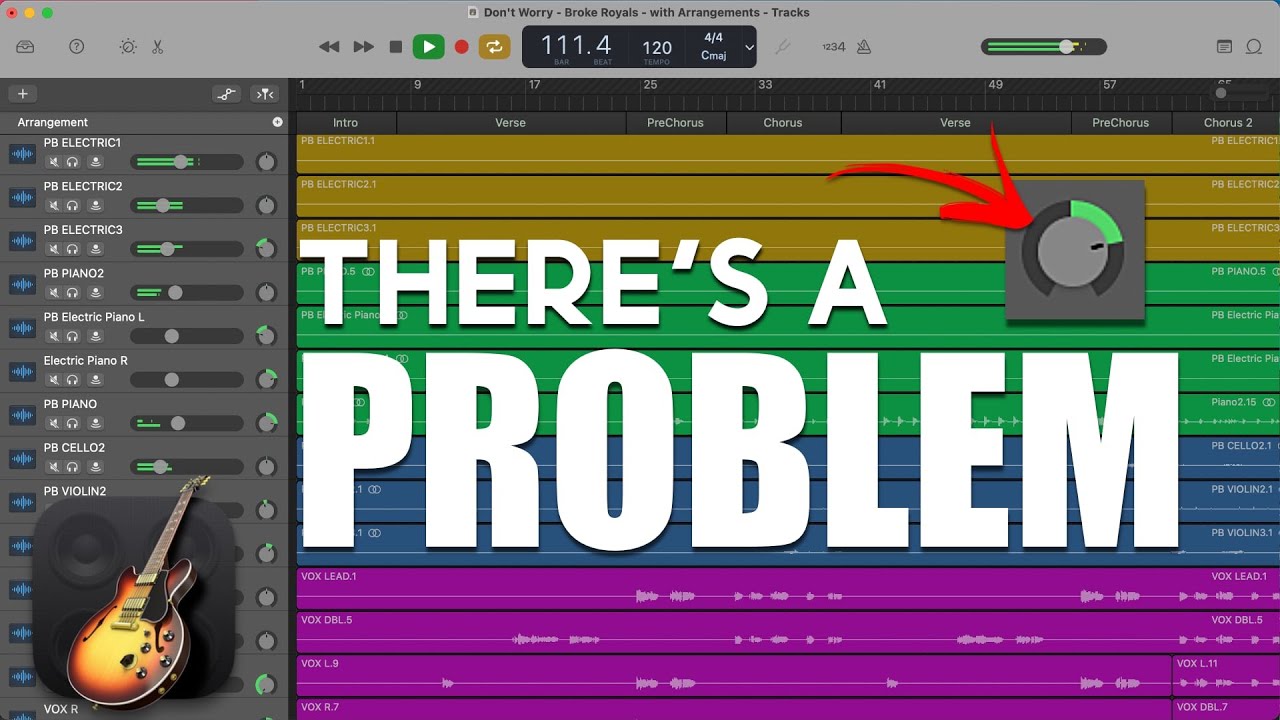Click the PB ELECTRIC1 pan knob
This screenshot has height=720, width=1280.
[x=266, y=162]
